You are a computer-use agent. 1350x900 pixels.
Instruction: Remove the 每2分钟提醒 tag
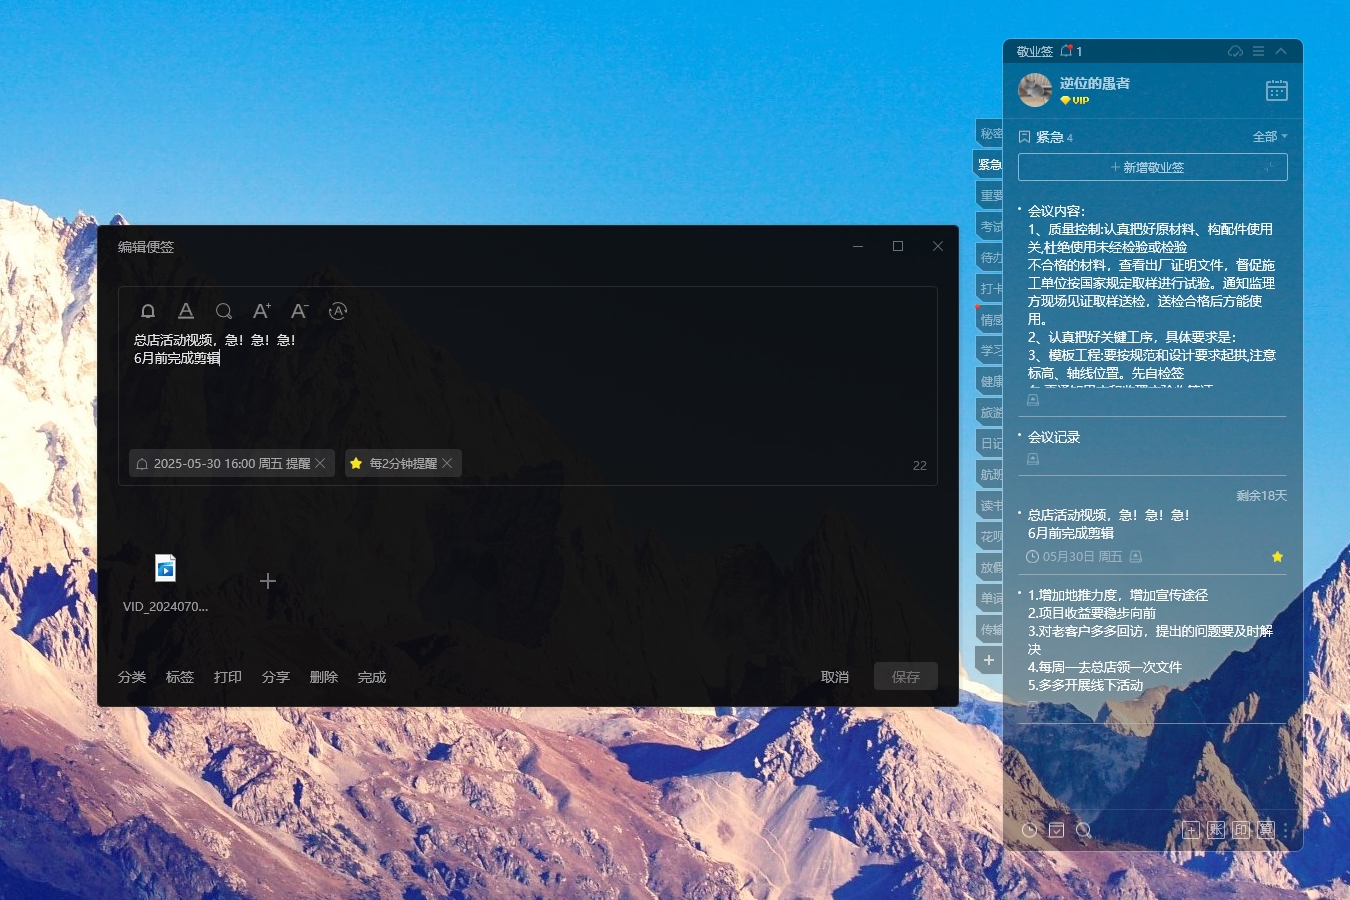(448, 463)
